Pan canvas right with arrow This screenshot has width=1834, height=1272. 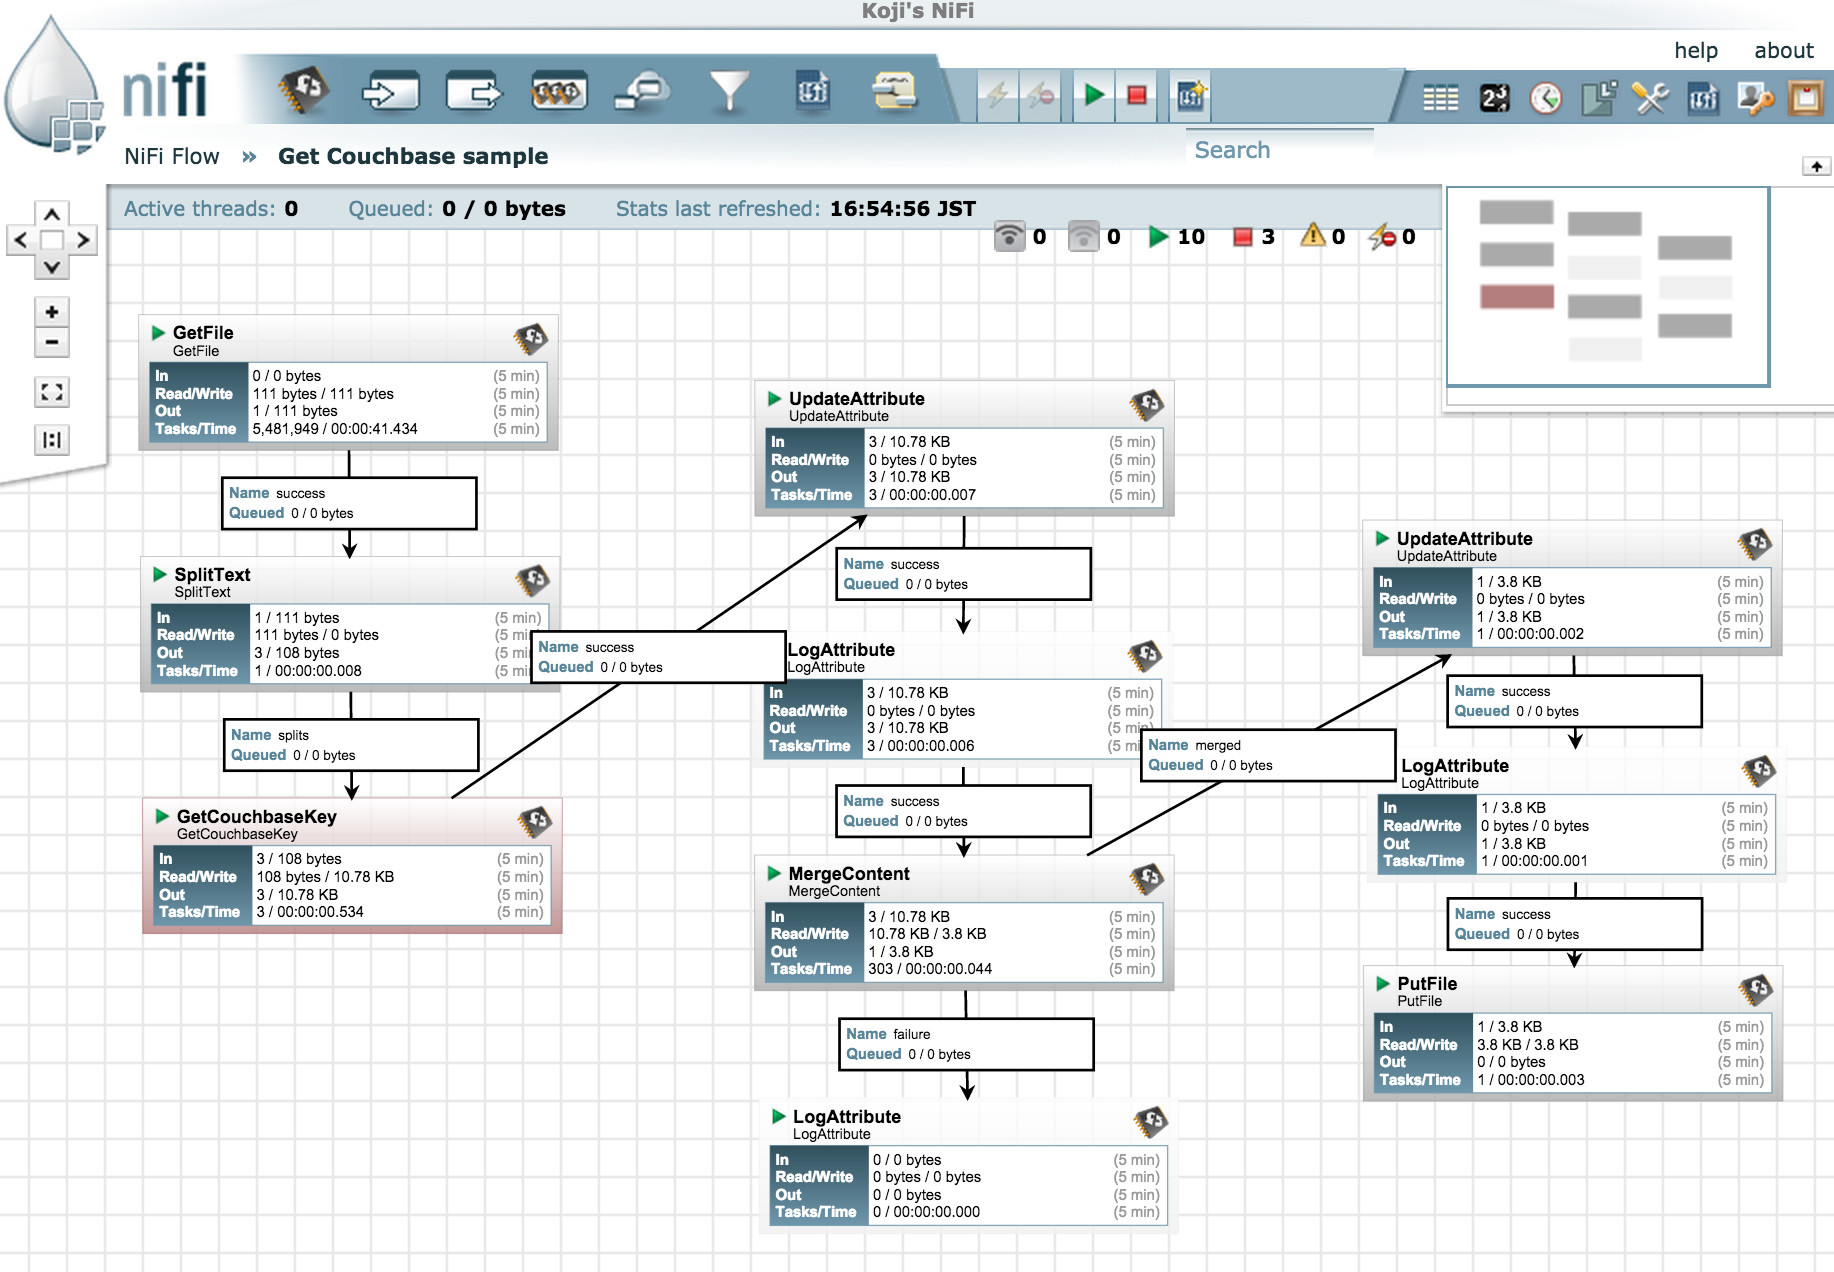point(83,240)
